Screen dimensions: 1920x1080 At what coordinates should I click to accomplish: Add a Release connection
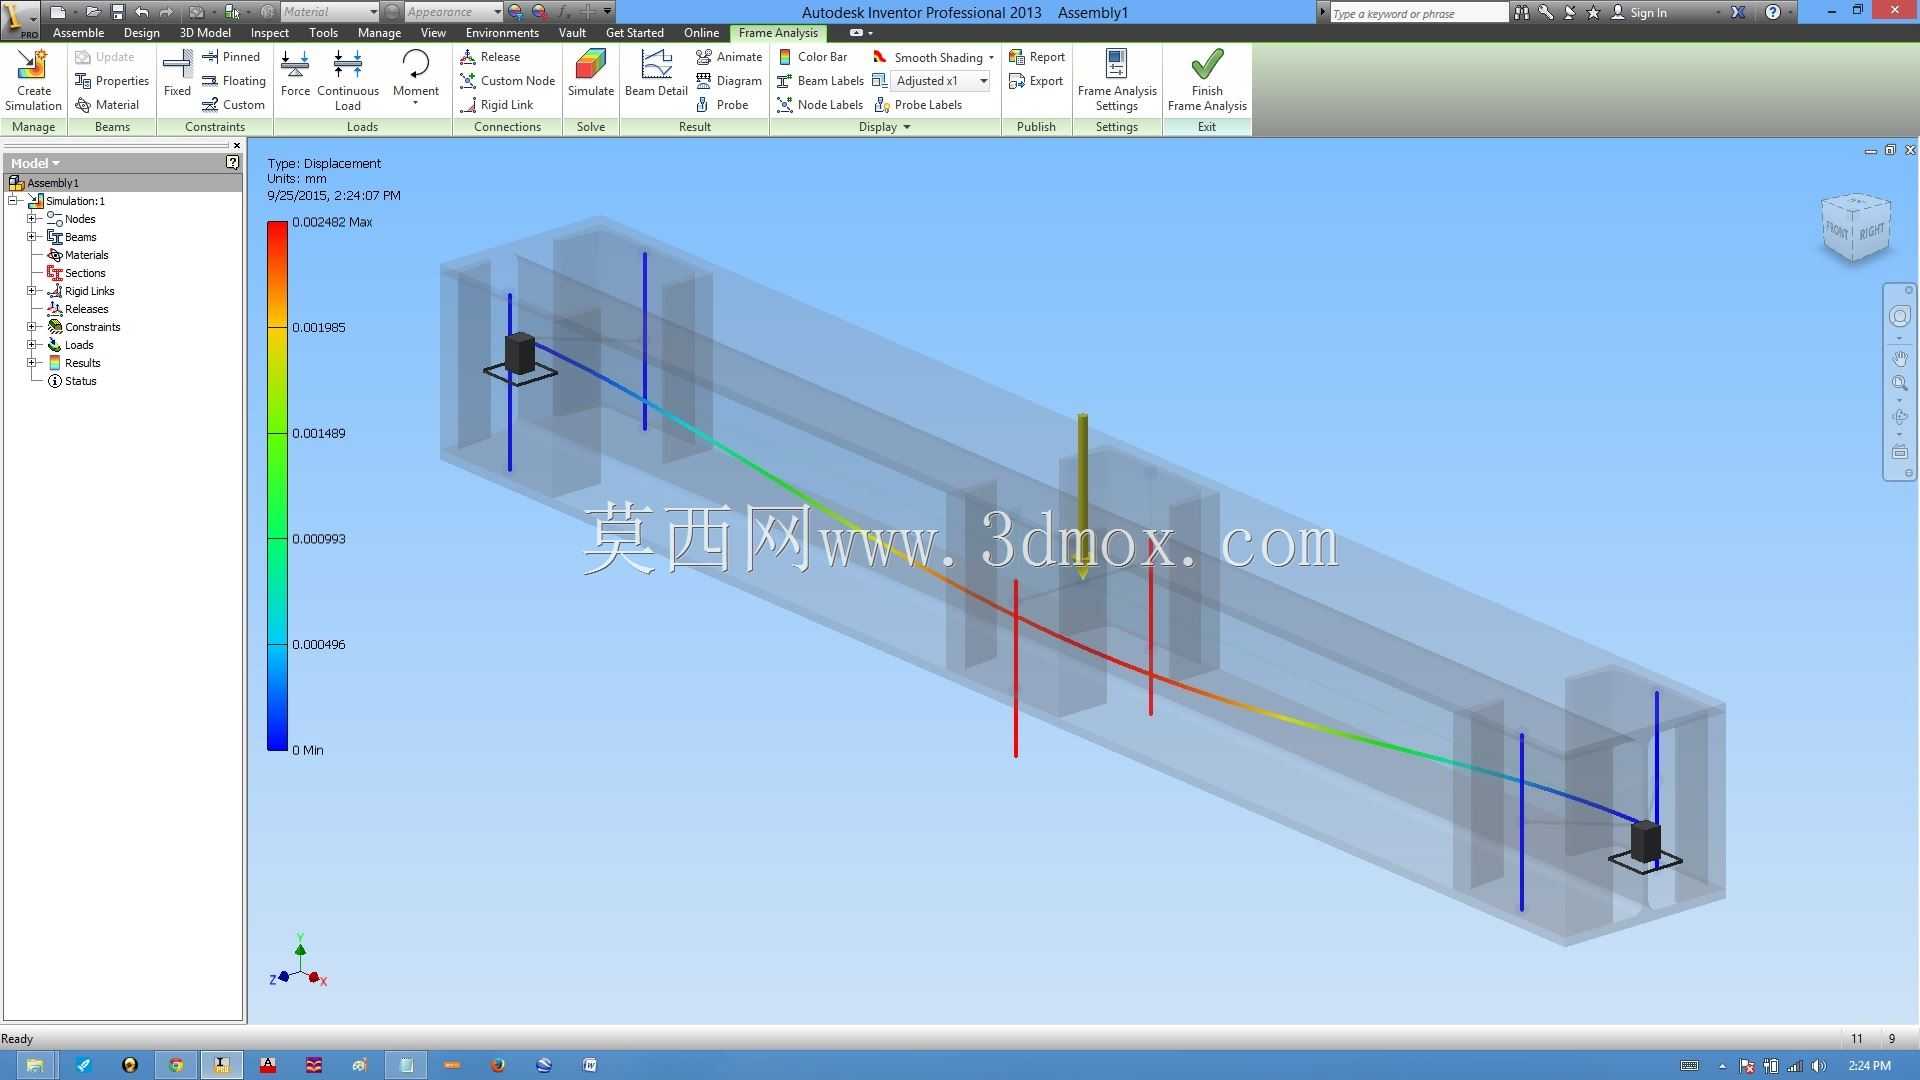tap(490, 57)
